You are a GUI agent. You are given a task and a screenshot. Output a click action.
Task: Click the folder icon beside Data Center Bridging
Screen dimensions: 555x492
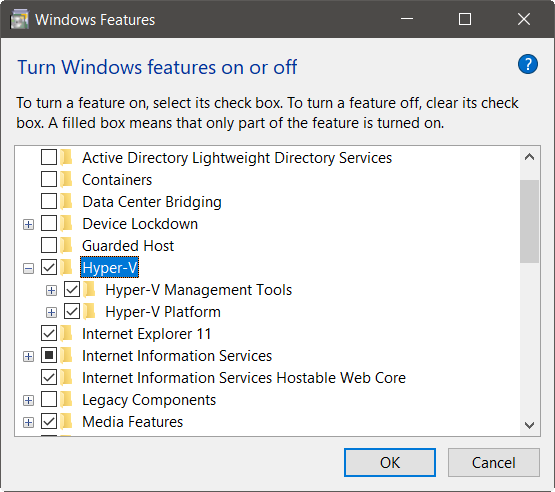(66, 201)
